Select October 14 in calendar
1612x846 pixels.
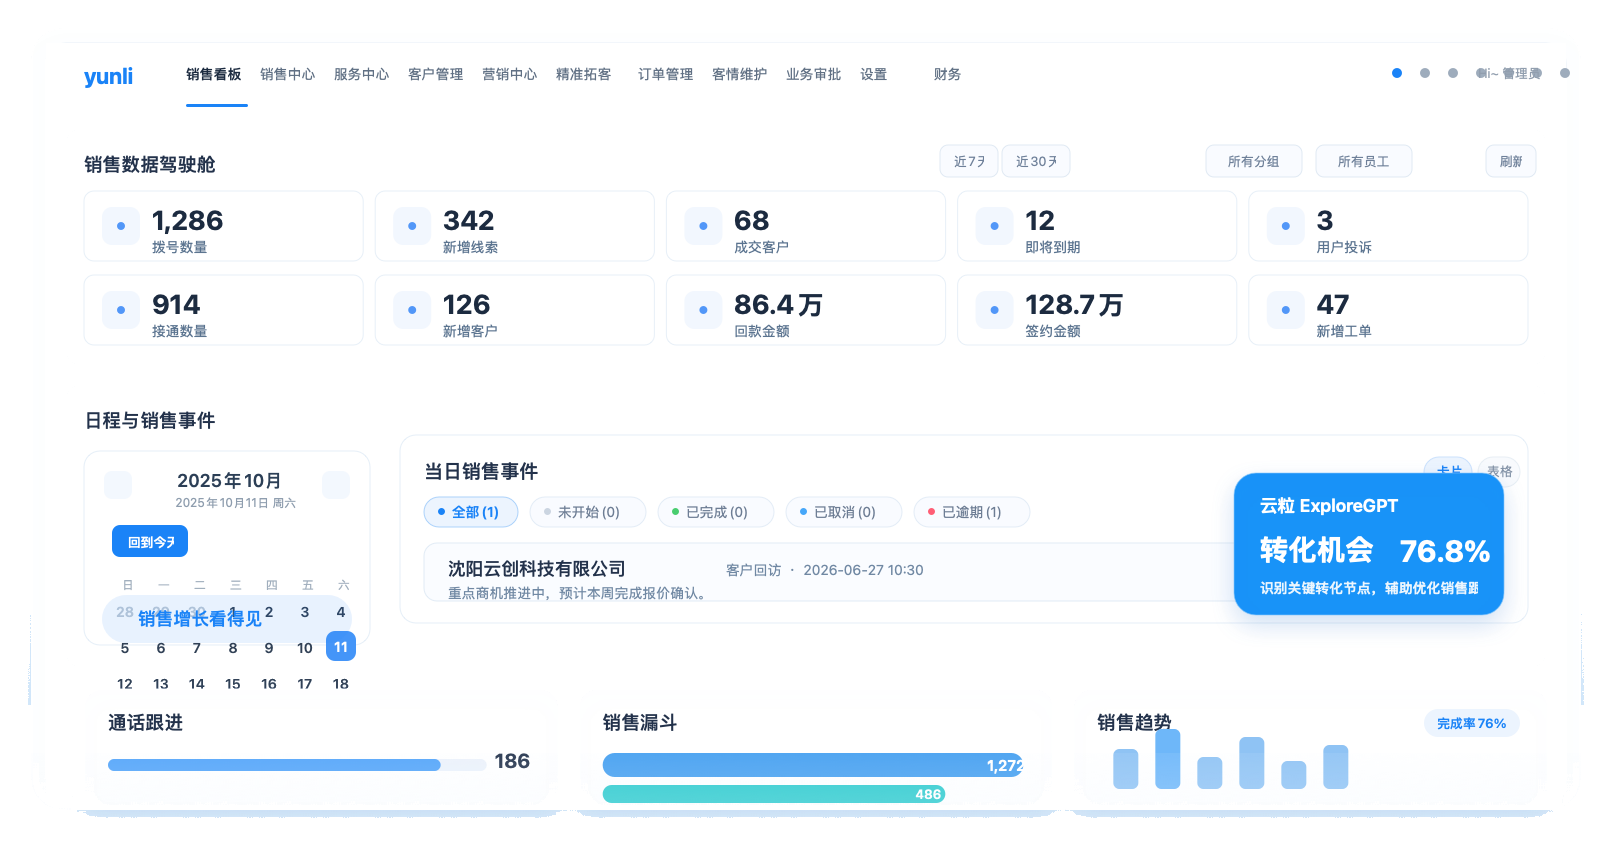pyautogui.click(x=197, y=684)
